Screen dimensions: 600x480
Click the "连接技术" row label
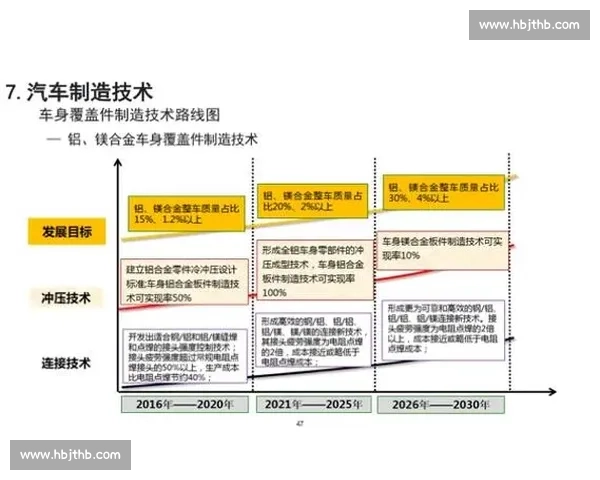pyautogui.click(x=66, y=363)
